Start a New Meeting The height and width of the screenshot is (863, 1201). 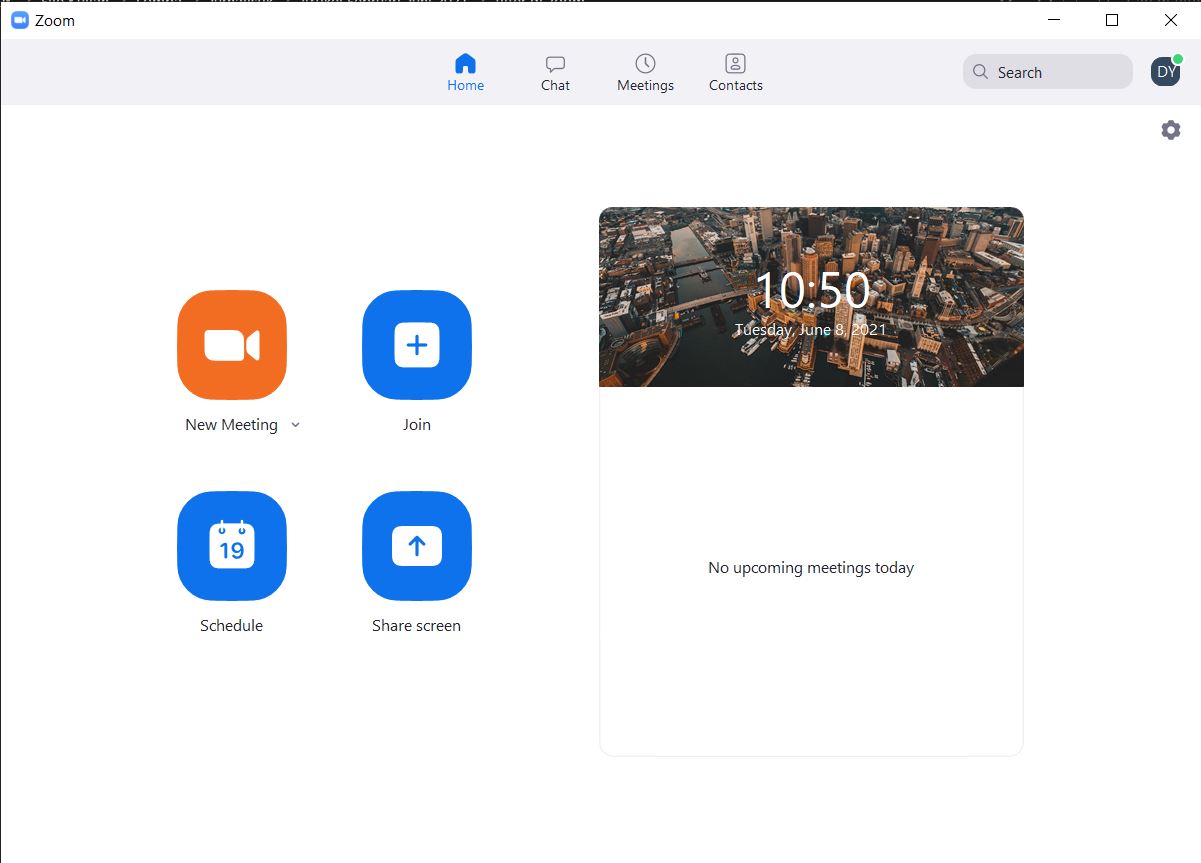click(231, 345)
